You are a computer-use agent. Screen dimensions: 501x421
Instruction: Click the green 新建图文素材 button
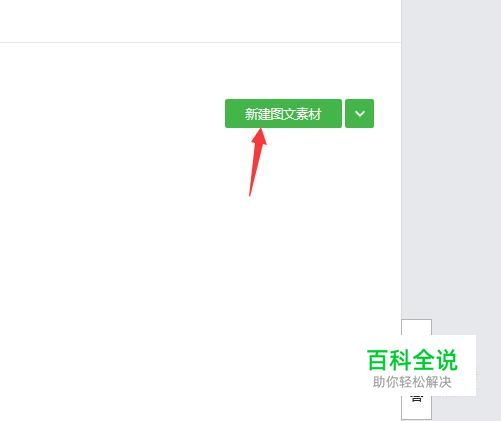[x=283, y=113]
